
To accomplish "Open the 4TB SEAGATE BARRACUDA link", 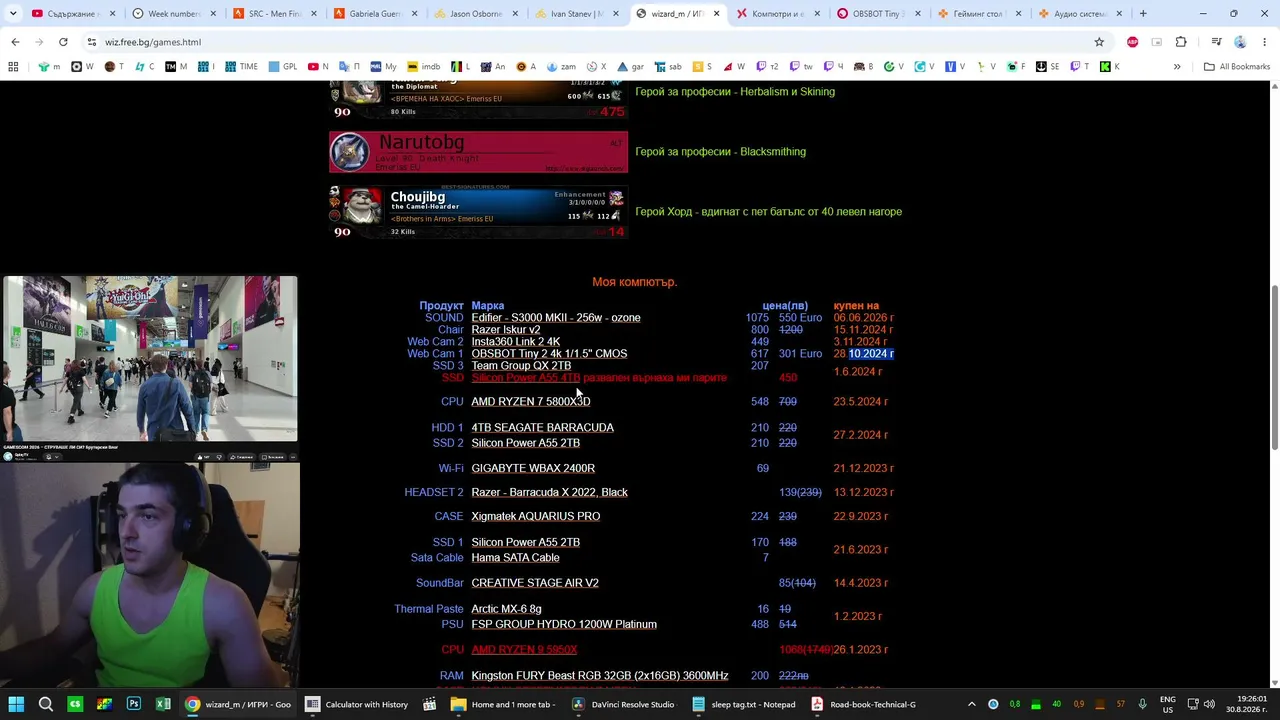I will click(543, 428).
